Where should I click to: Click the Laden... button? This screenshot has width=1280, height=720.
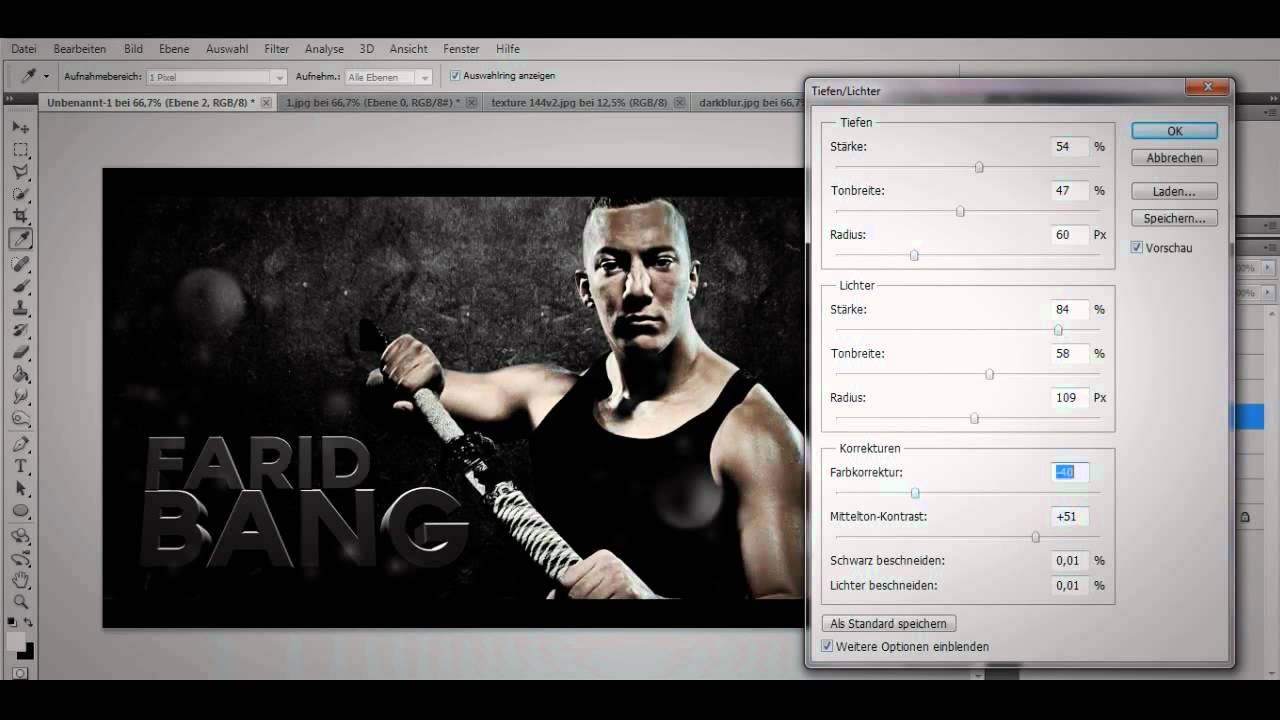coord(1174,191)
